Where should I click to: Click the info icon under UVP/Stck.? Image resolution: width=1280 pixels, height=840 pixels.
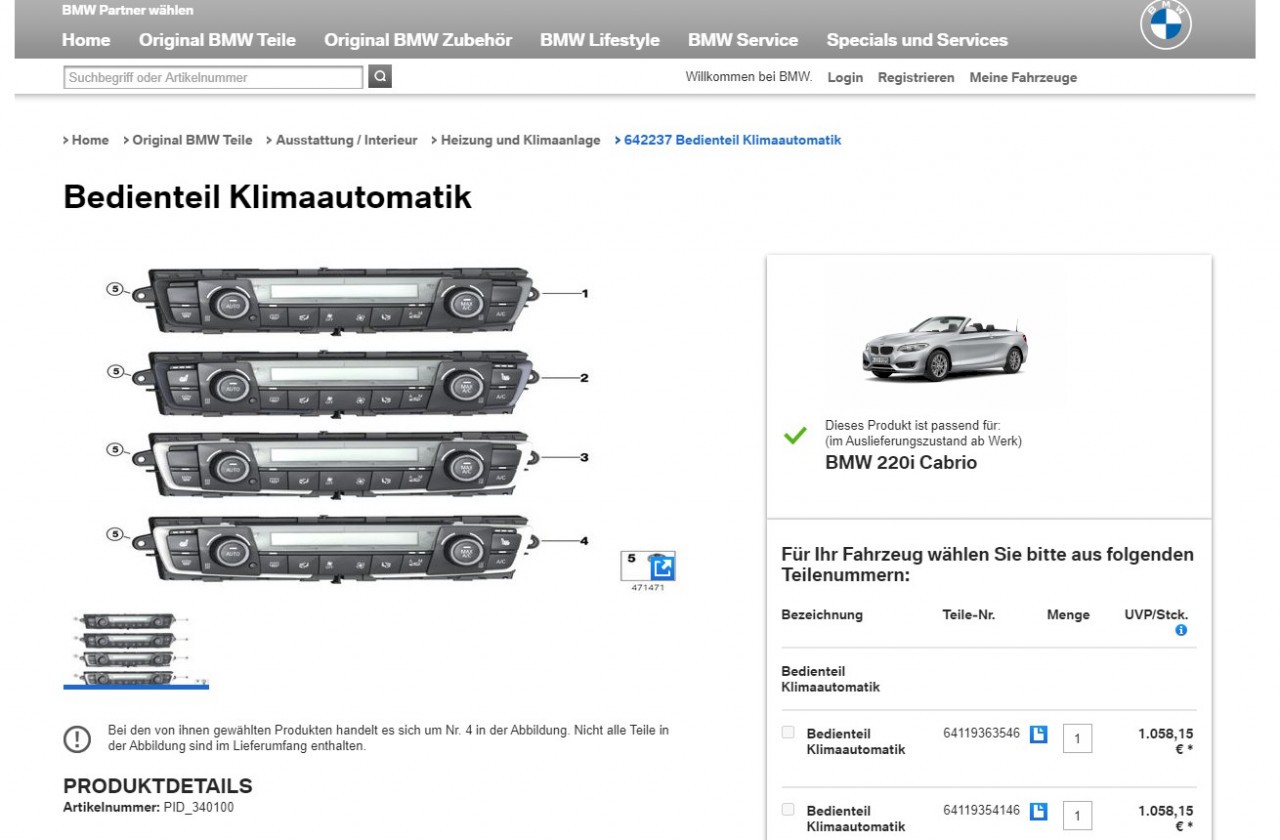1181,631
